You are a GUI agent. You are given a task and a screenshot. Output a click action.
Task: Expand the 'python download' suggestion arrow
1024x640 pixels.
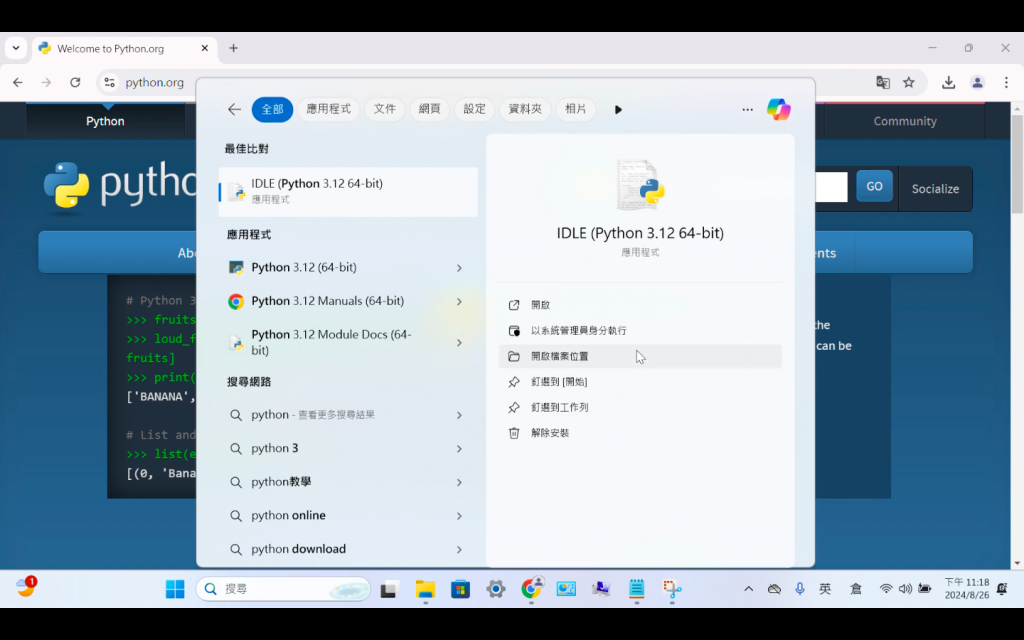coord(459,549)
